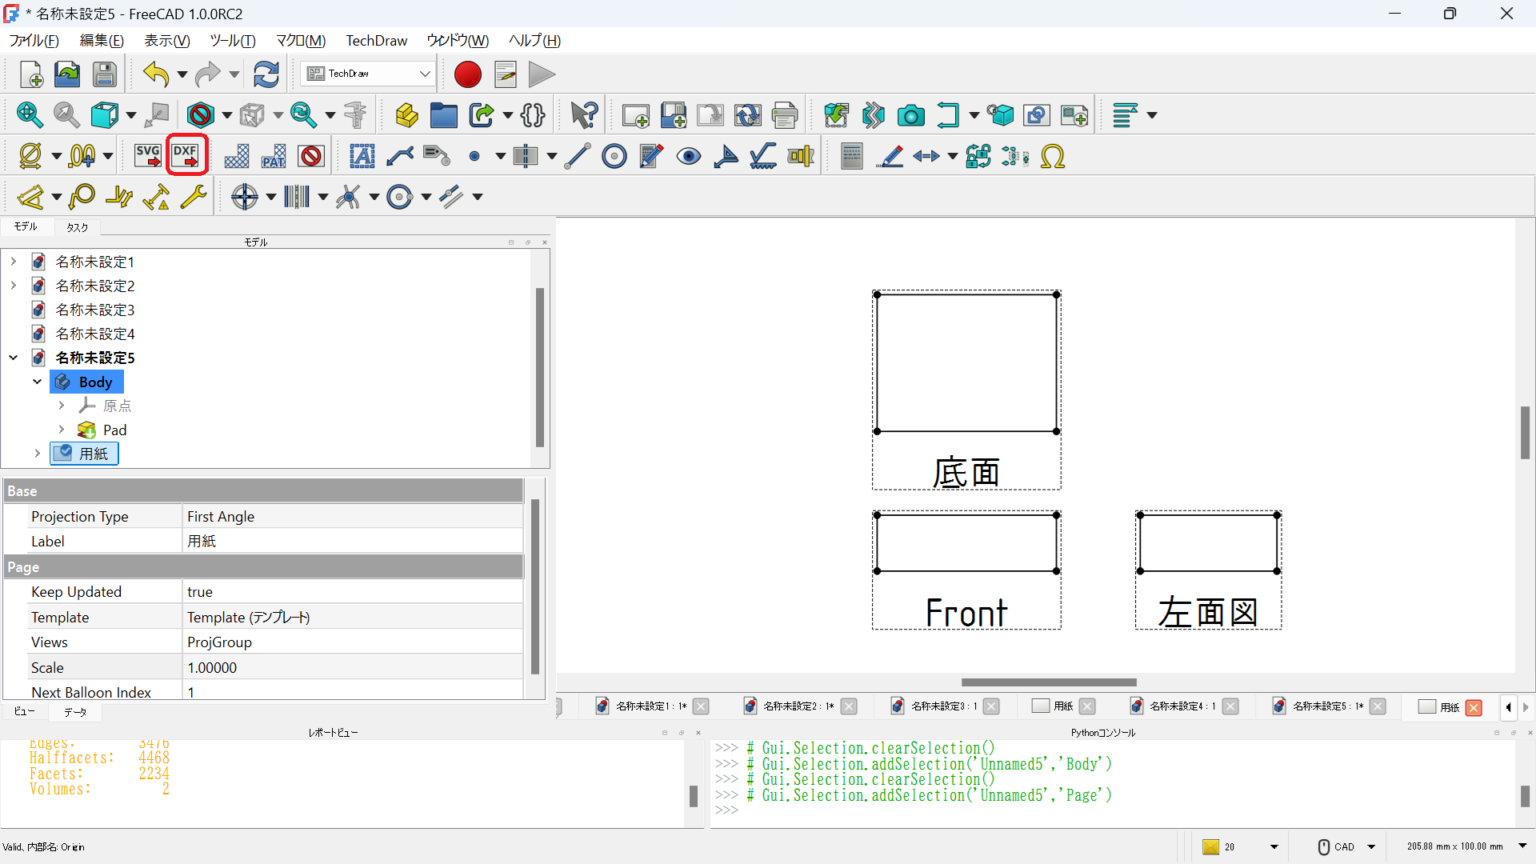Export the drawing page as DXF

(x=184, y=155)
